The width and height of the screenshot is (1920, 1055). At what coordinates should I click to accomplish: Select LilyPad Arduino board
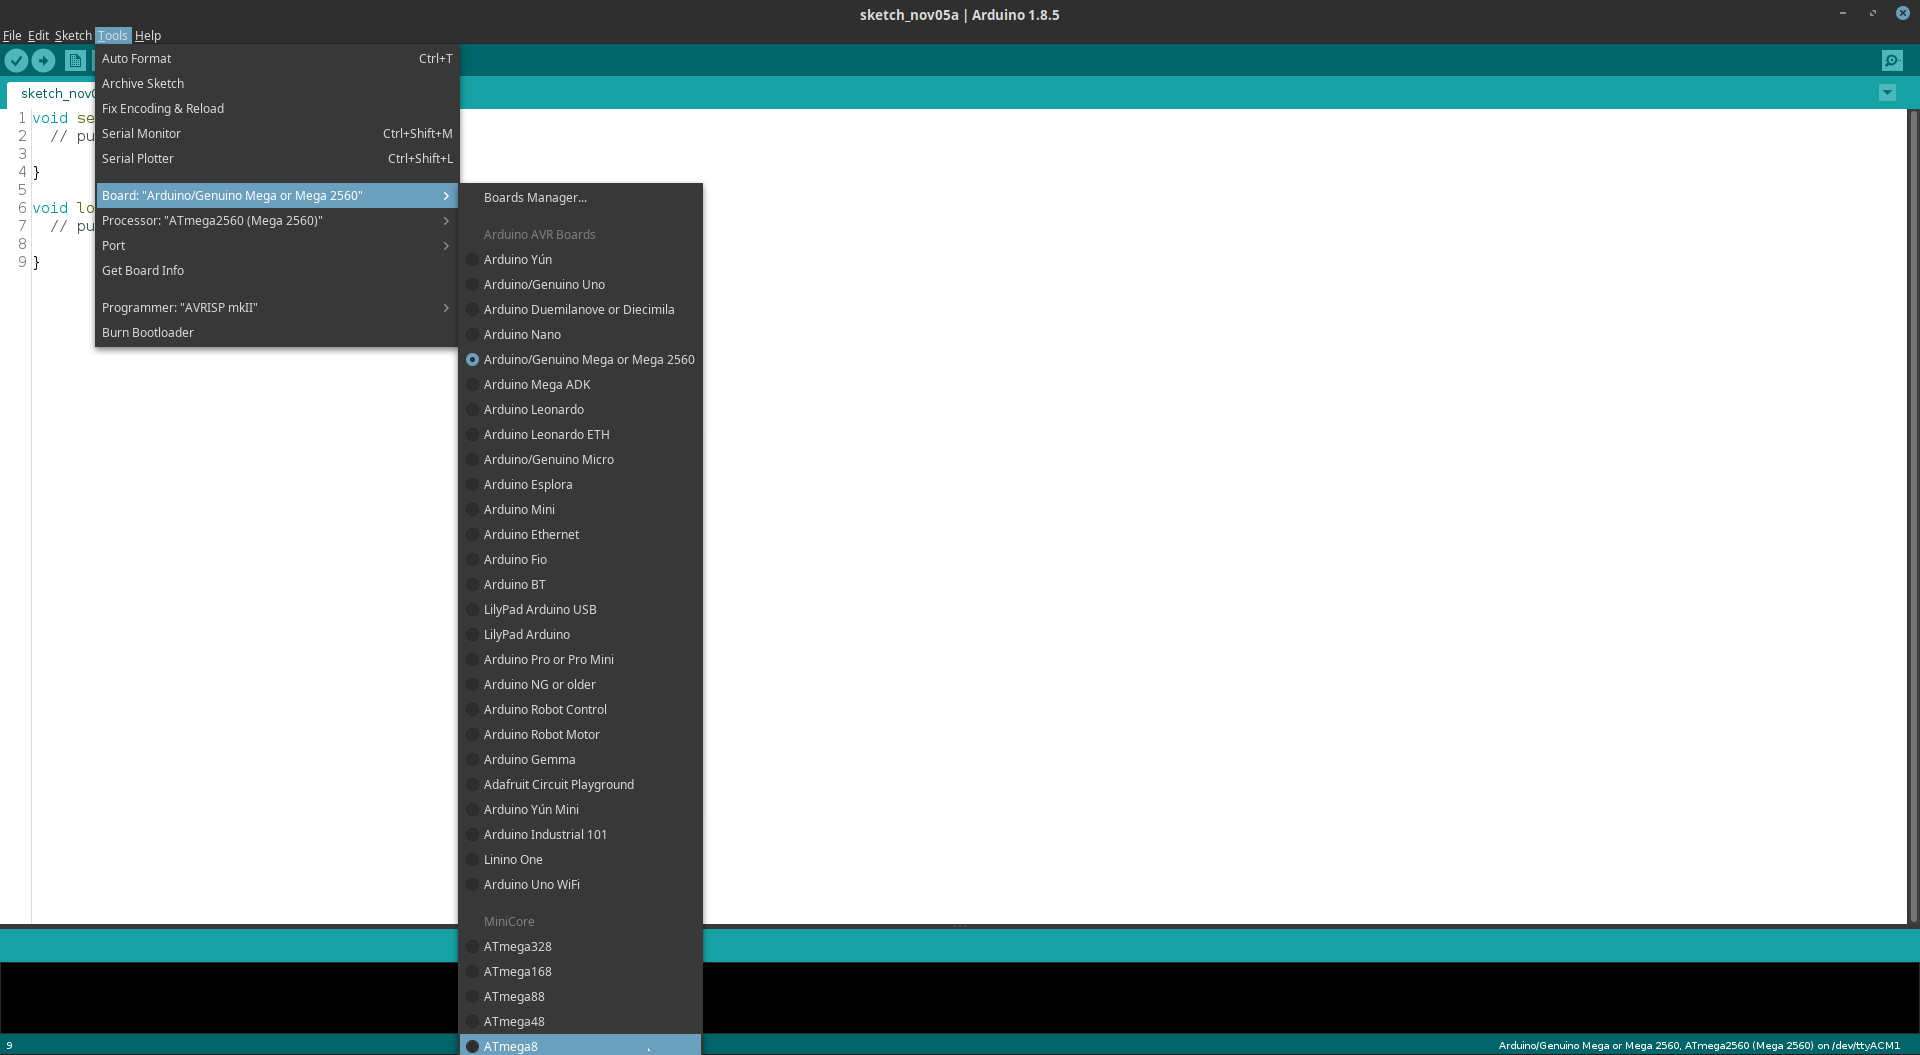coord(581,635)
